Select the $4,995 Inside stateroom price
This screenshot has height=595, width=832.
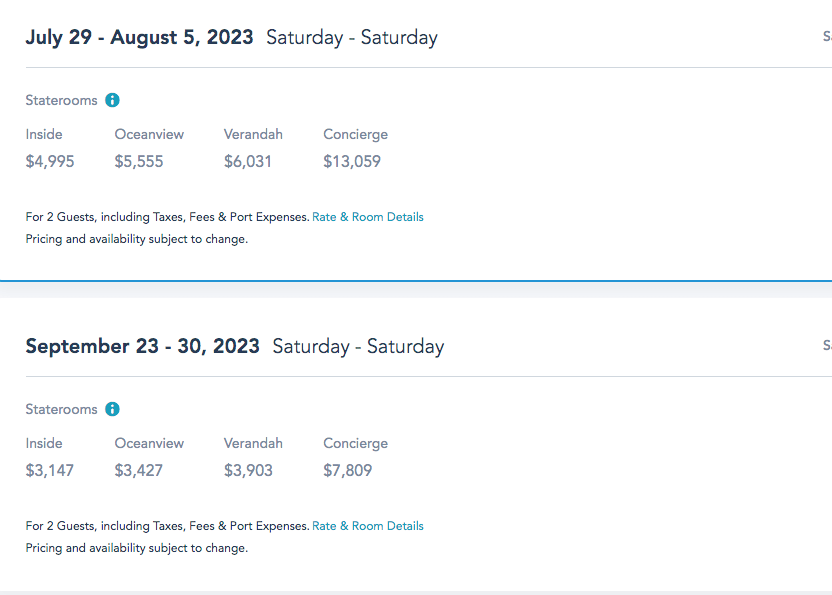click(x=50, y=162)
